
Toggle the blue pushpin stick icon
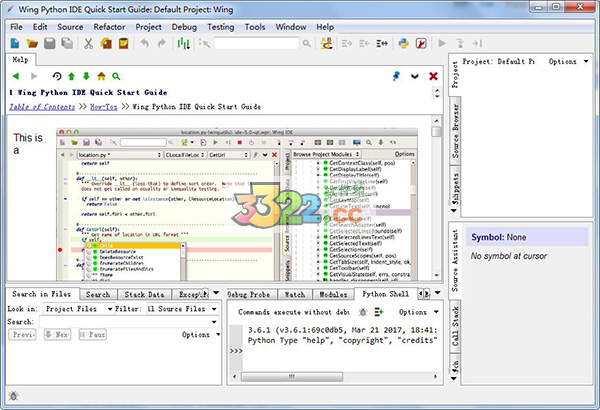pyautogui.click(x=396, y=76)
